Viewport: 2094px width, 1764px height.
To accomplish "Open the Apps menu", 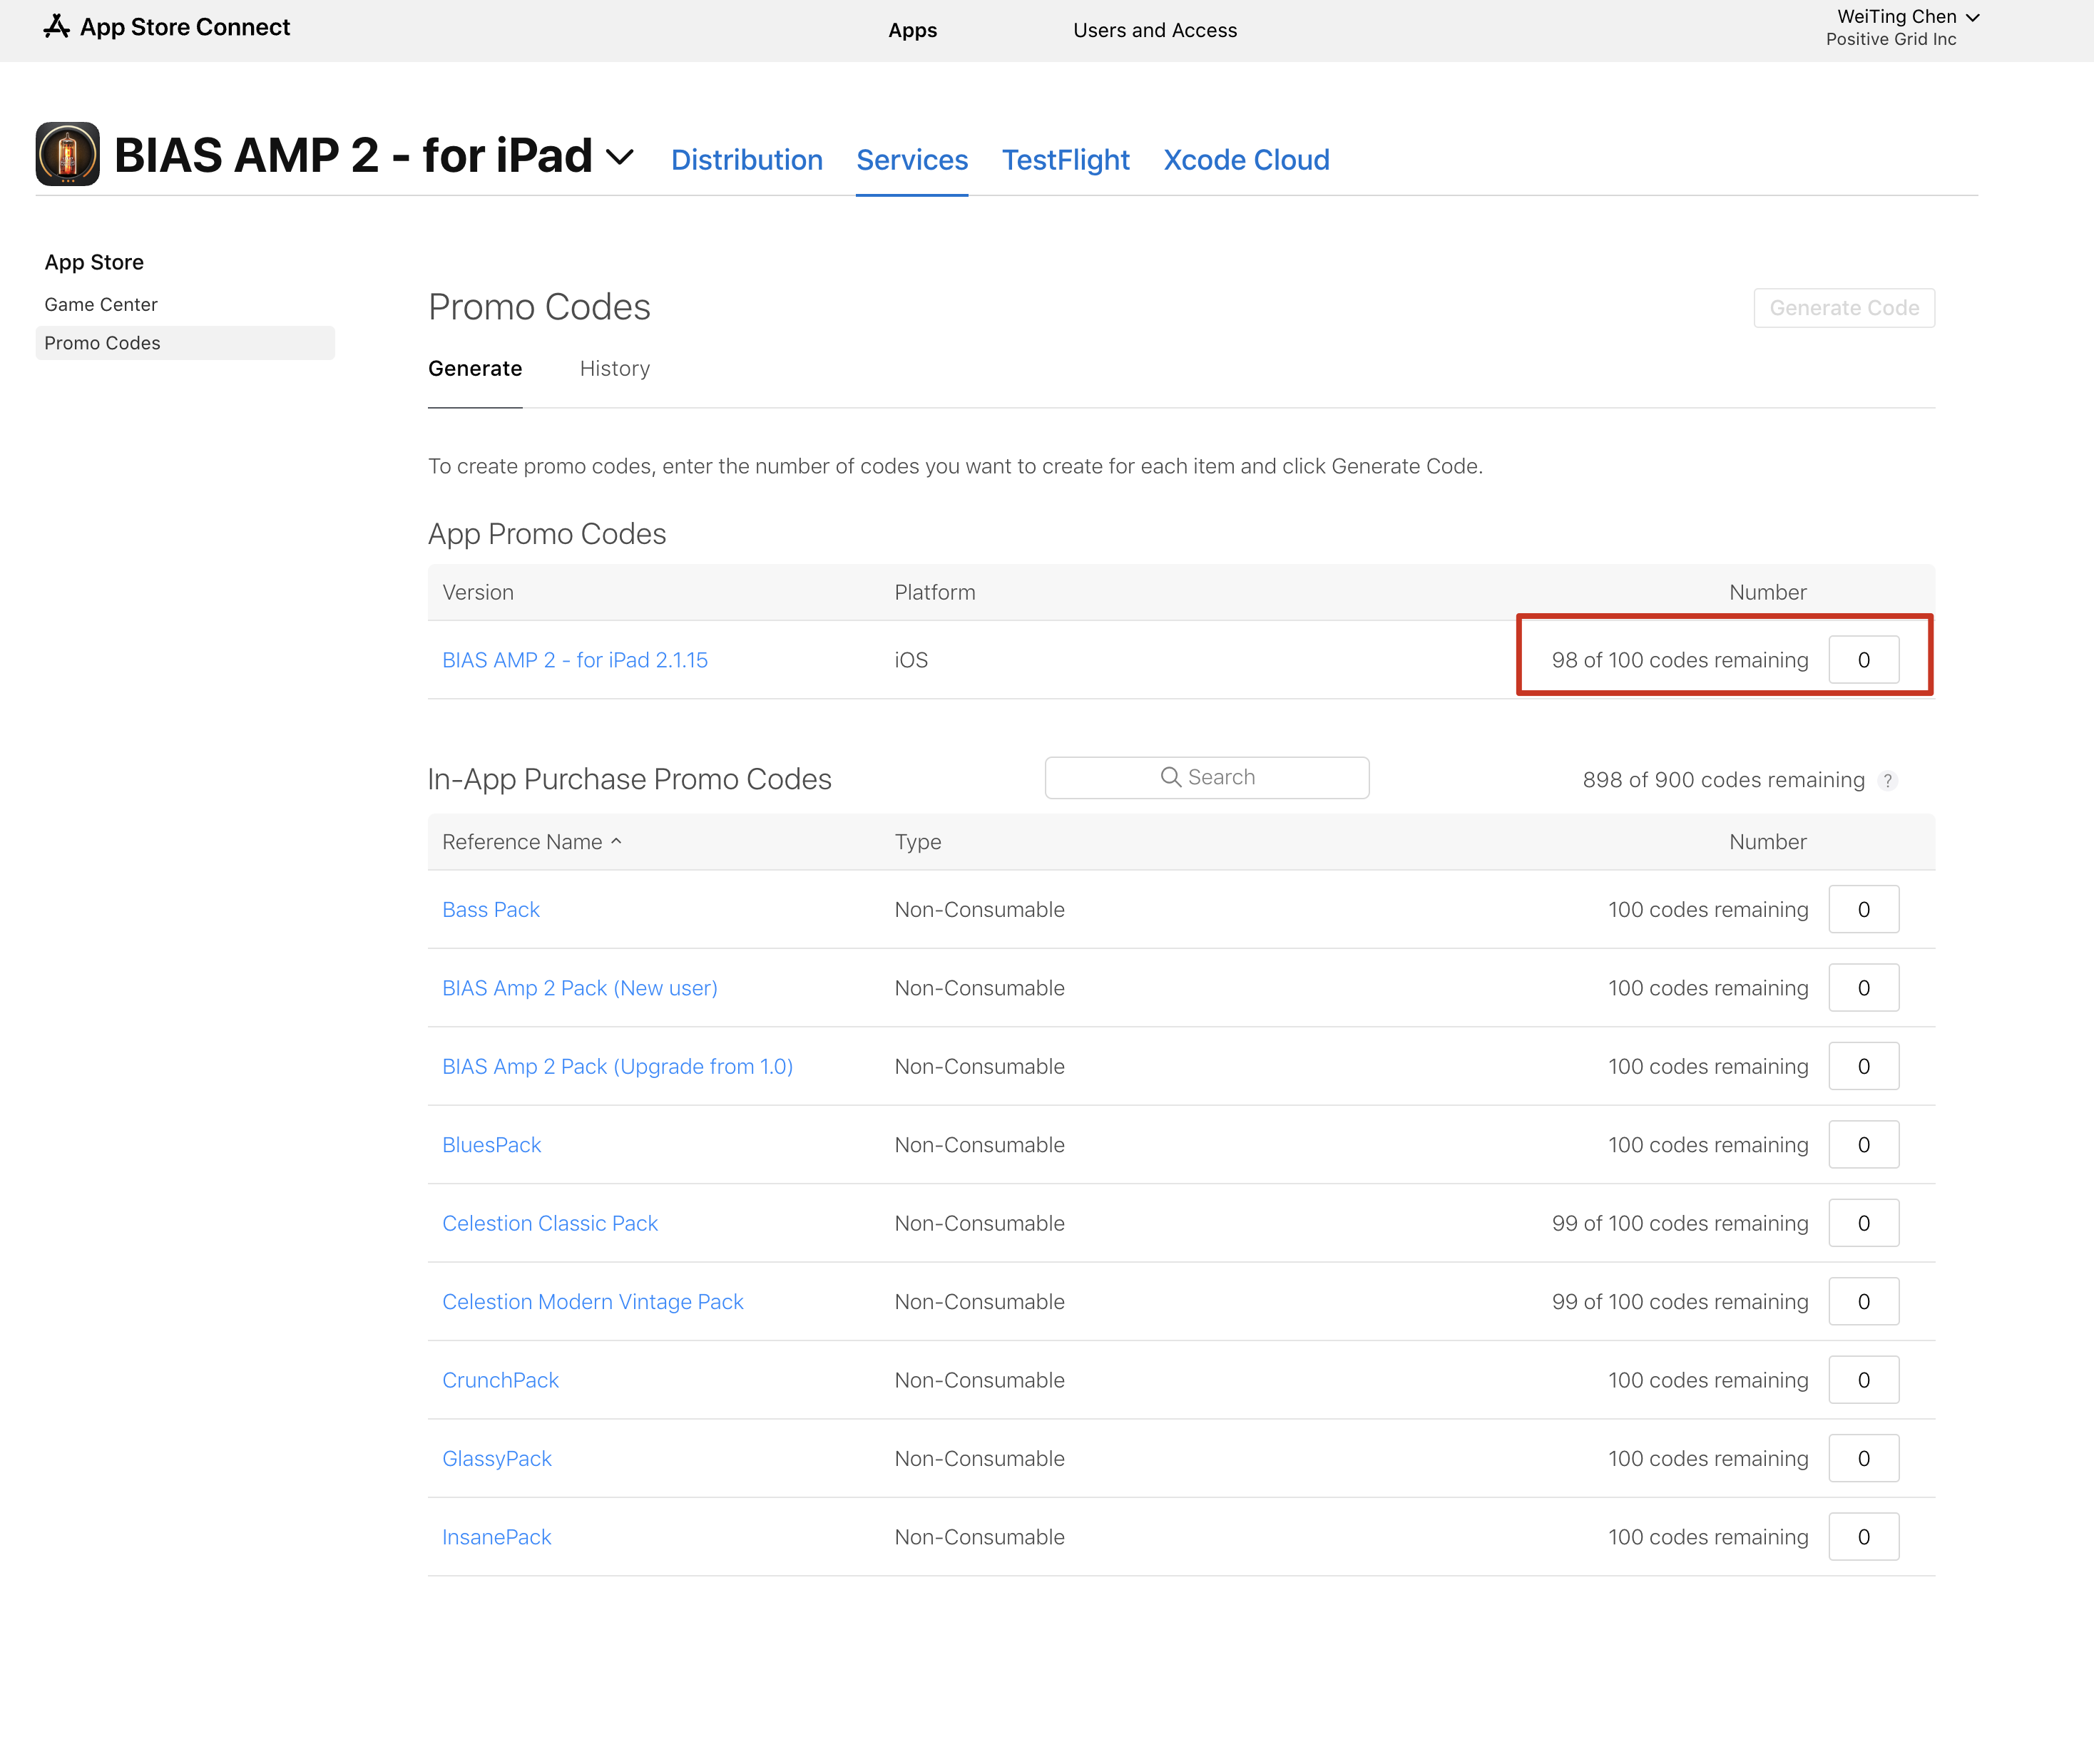I will 912,30.
